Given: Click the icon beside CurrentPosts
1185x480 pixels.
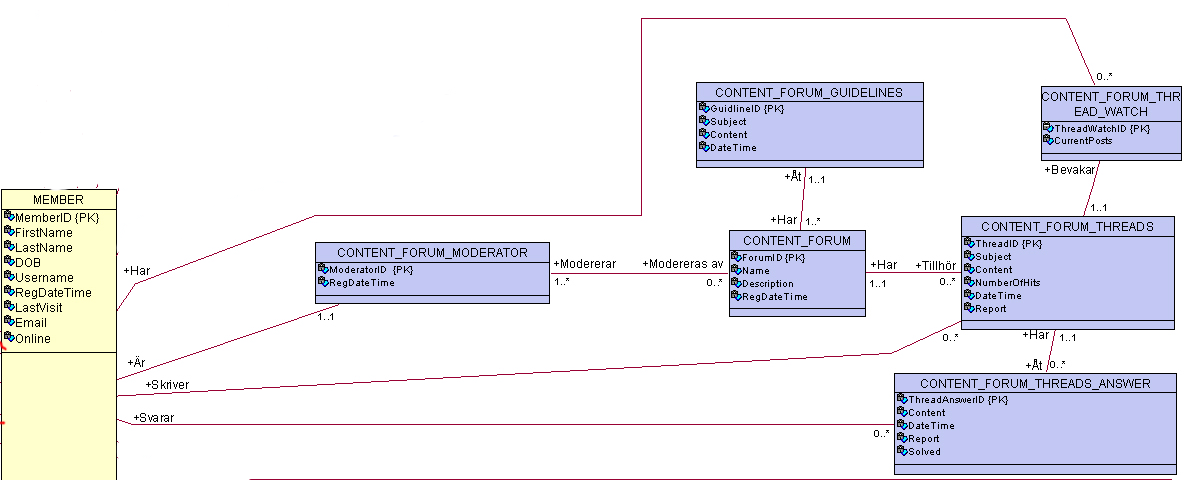Looking at the screenshot, I should pyautogui.click(x=1048, y=140).
